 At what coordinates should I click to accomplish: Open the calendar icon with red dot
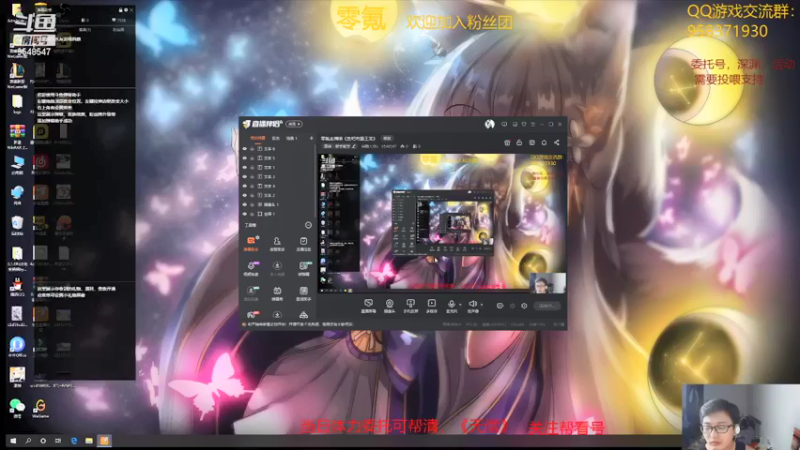pyautogui.click(x=507, y=143)
